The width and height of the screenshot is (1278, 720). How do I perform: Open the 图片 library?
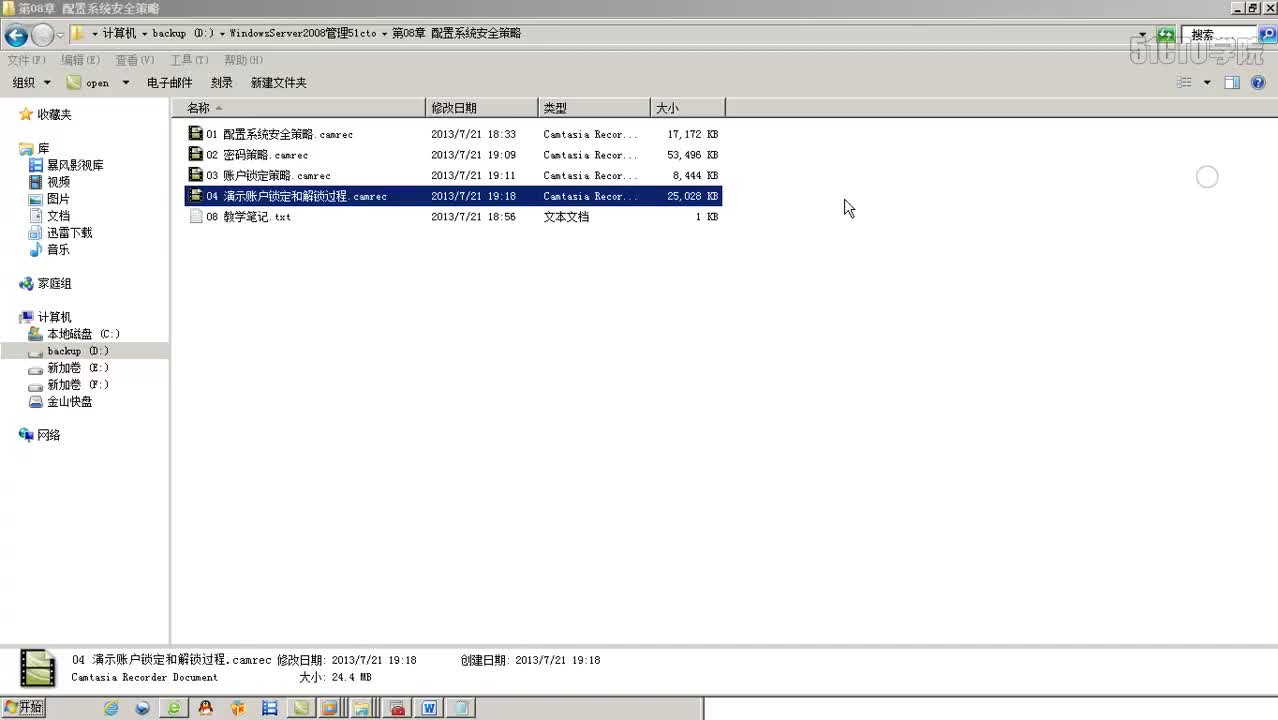click(58, 199)
